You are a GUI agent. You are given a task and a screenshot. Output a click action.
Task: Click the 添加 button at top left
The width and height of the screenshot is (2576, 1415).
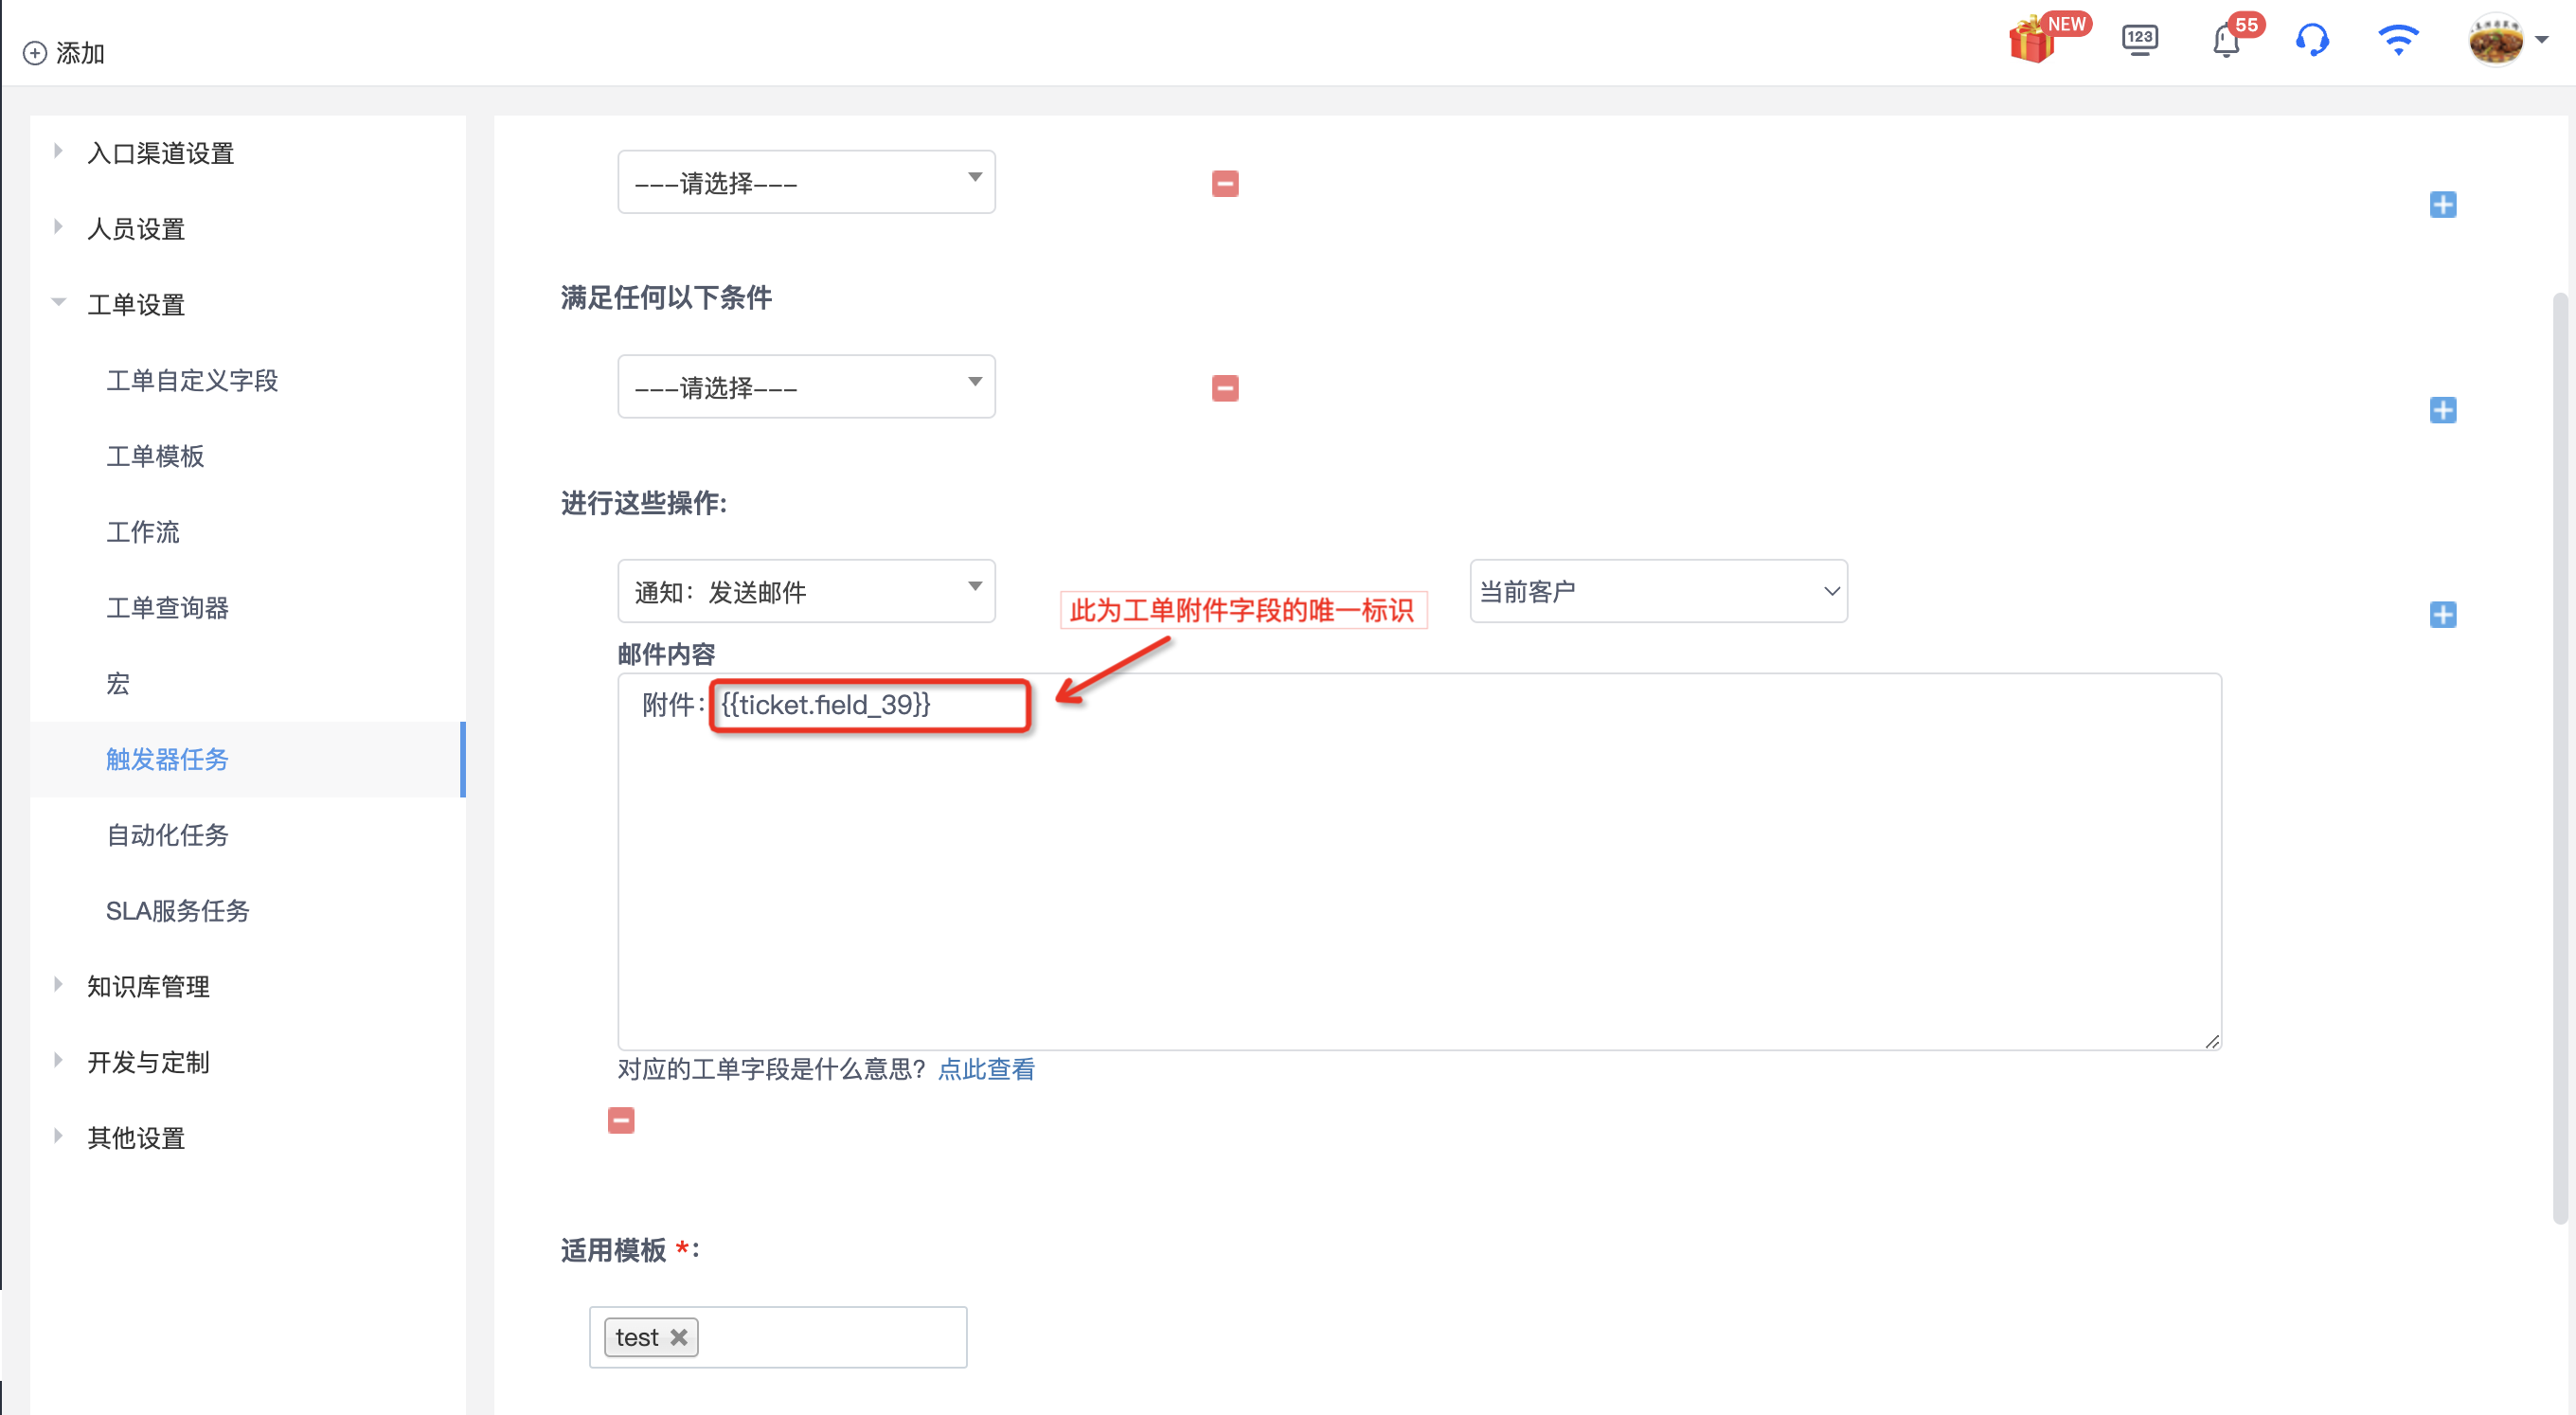click(x=64, y=52)
